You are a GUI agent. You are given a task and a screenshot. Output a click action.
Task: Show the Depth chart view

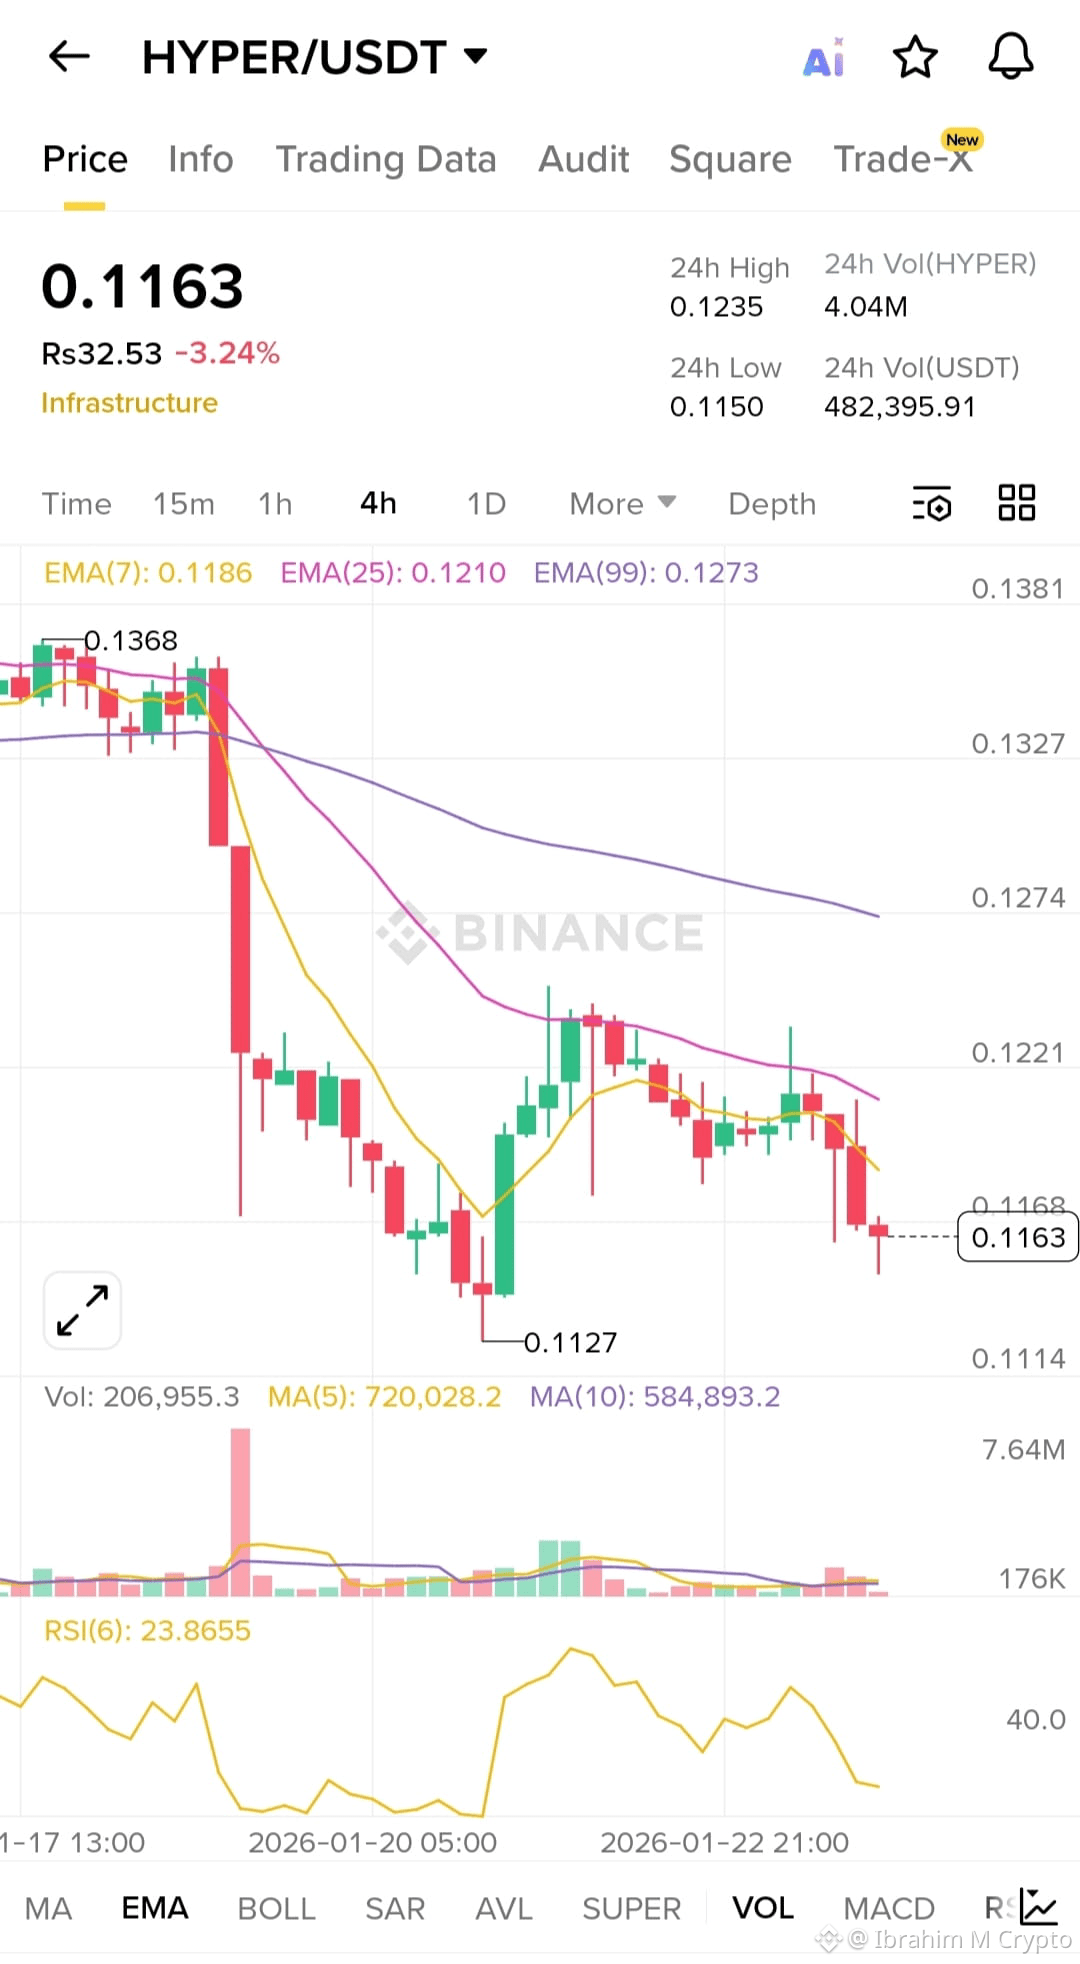771,504
